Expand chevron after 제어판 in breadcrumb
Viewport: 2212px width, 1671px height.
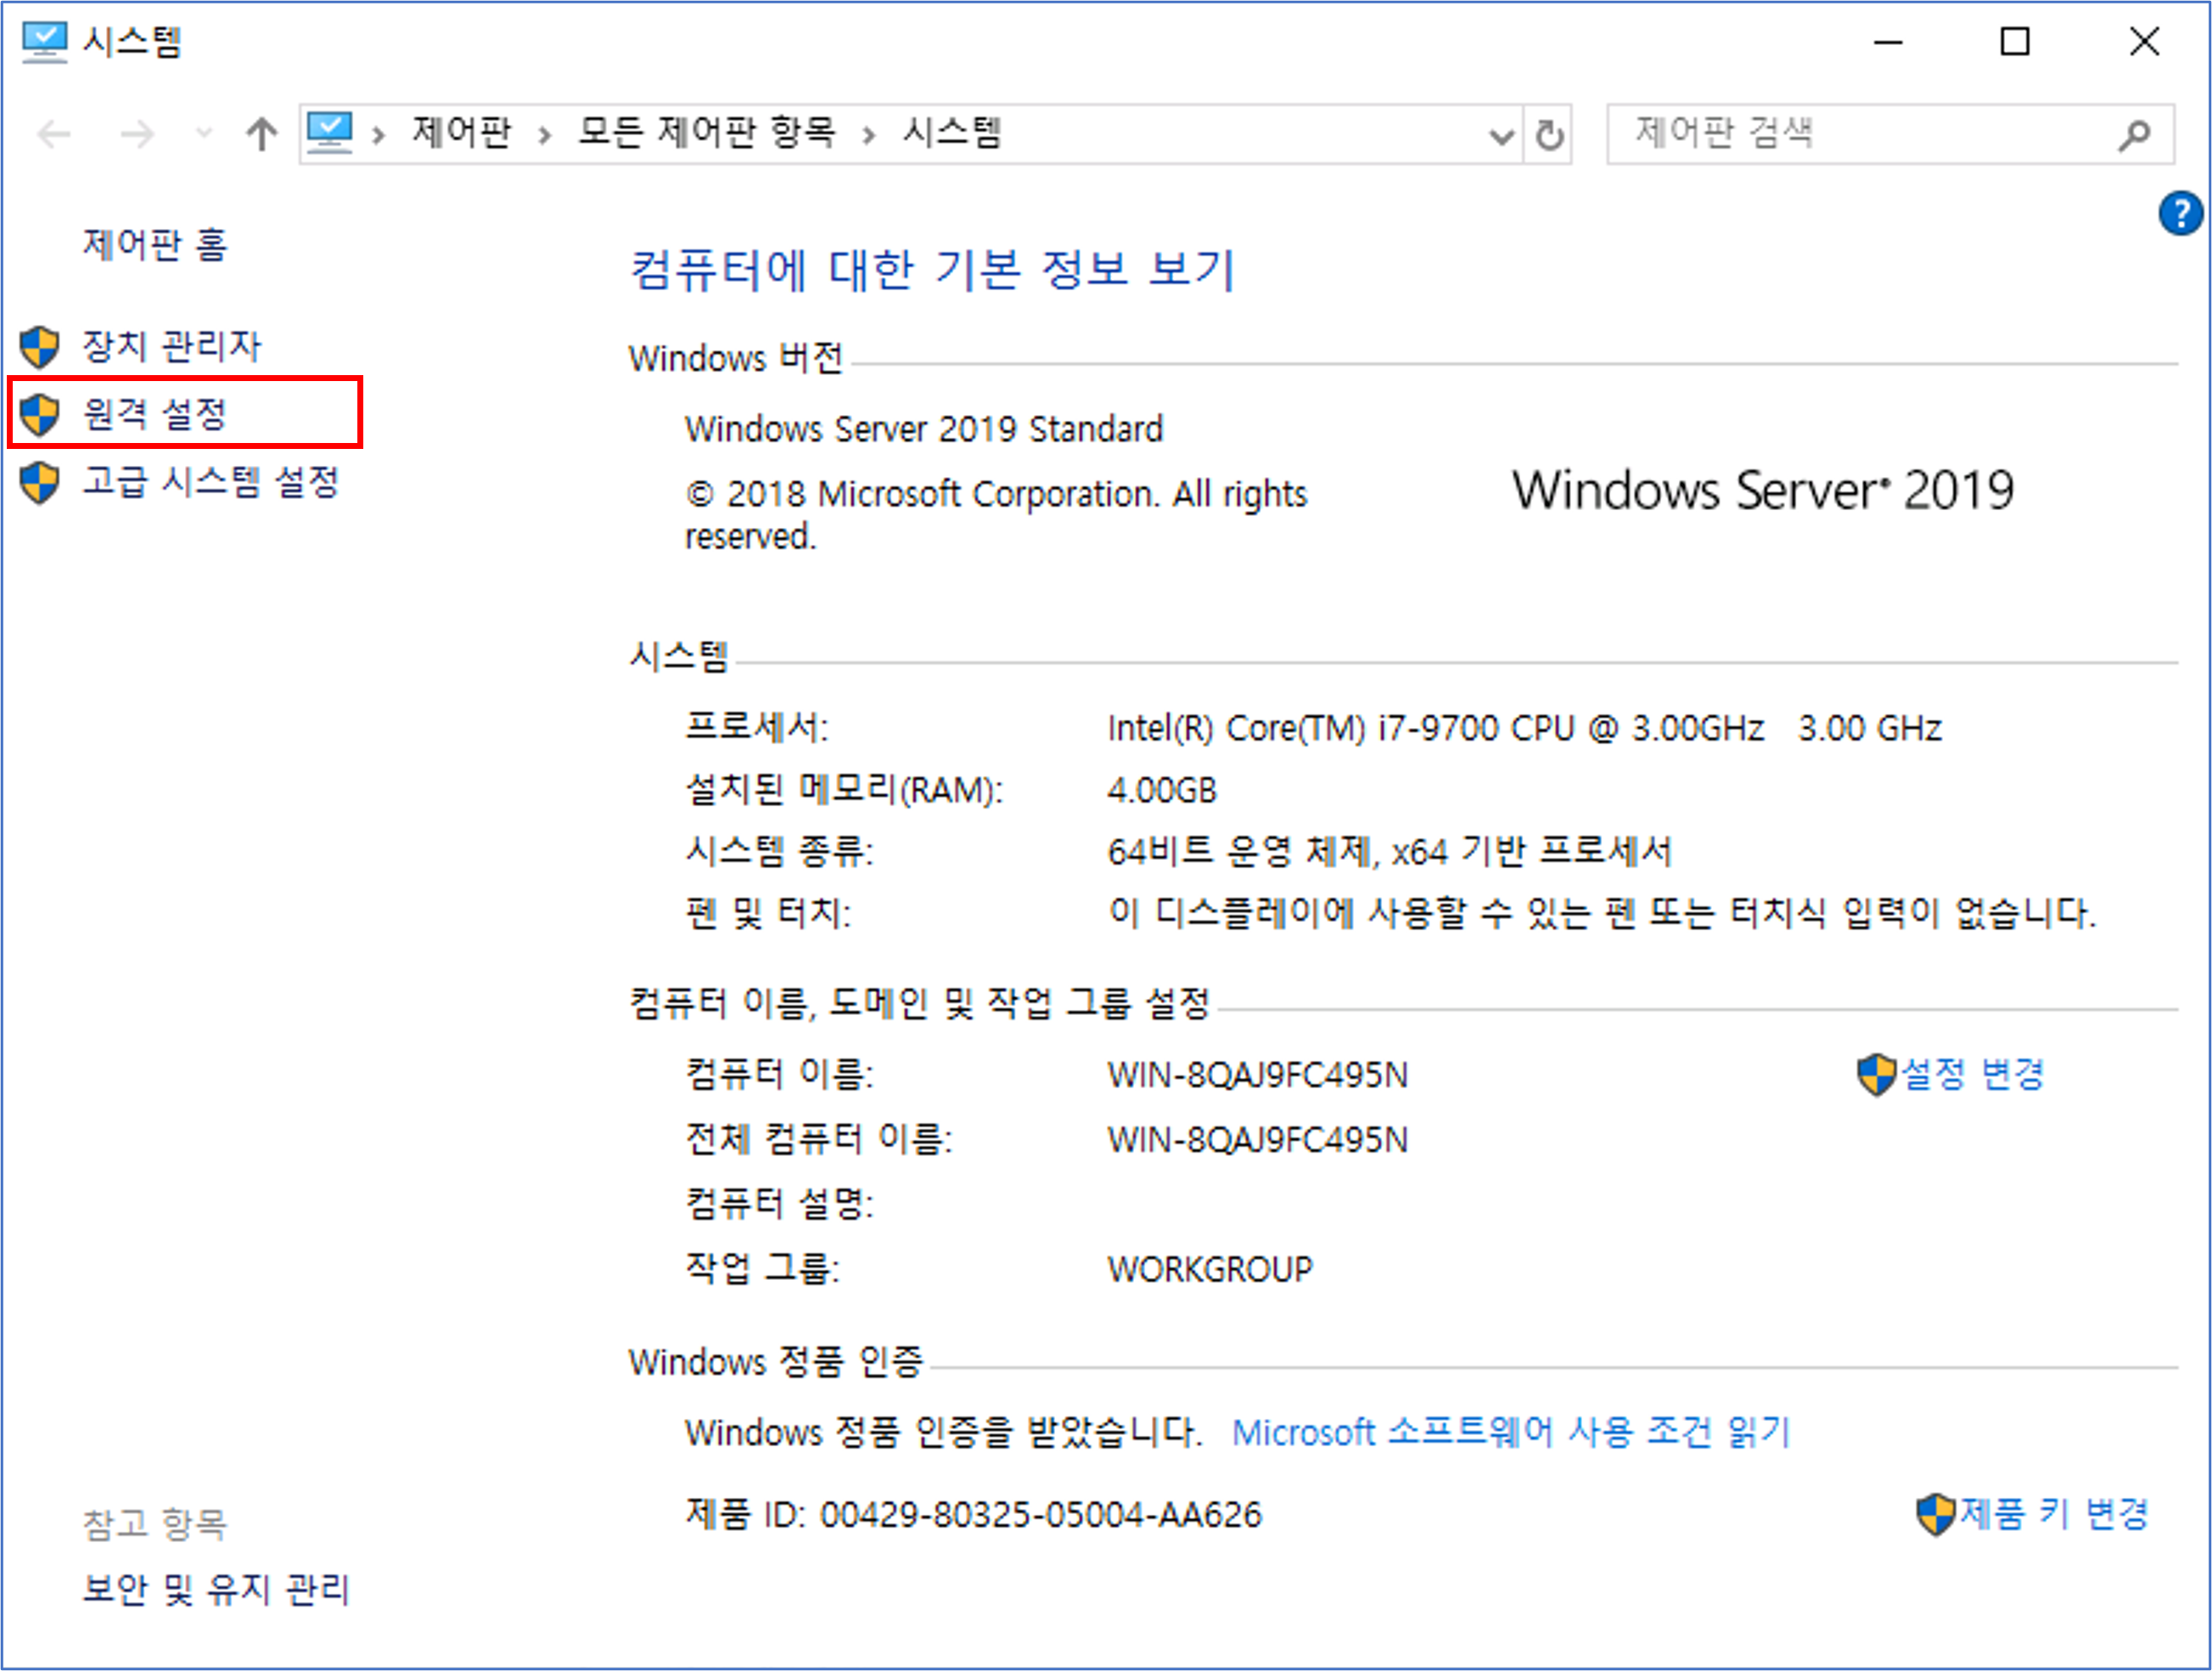pyautogui.click(x=544, y=135)
